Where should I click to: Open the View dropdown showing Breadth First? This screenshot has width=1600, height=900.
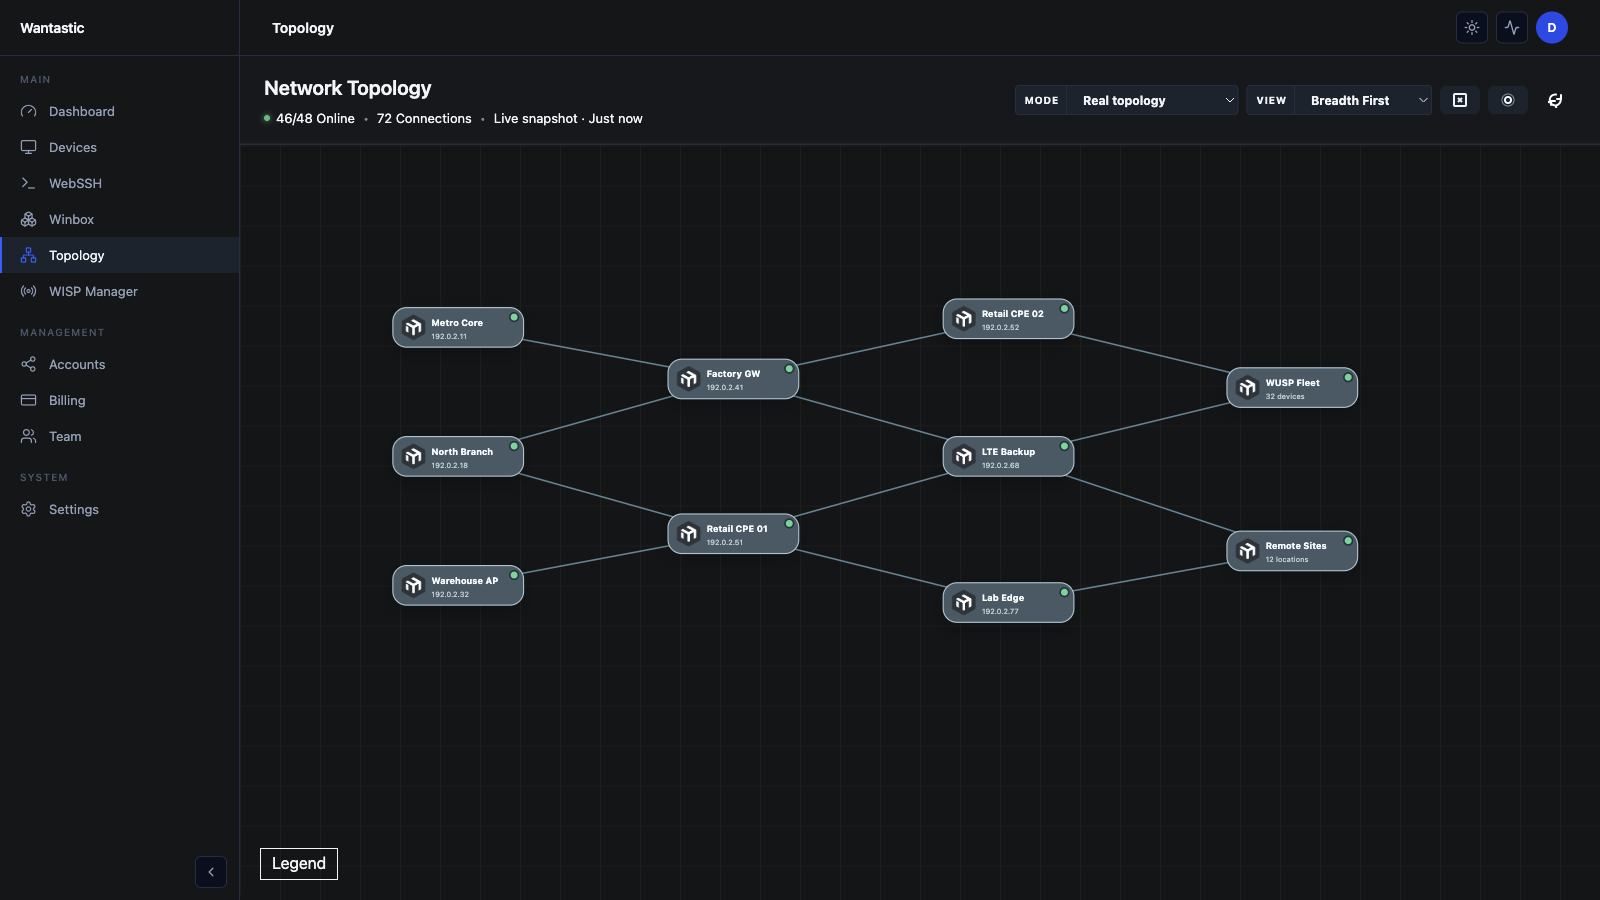pos(1339,100)
